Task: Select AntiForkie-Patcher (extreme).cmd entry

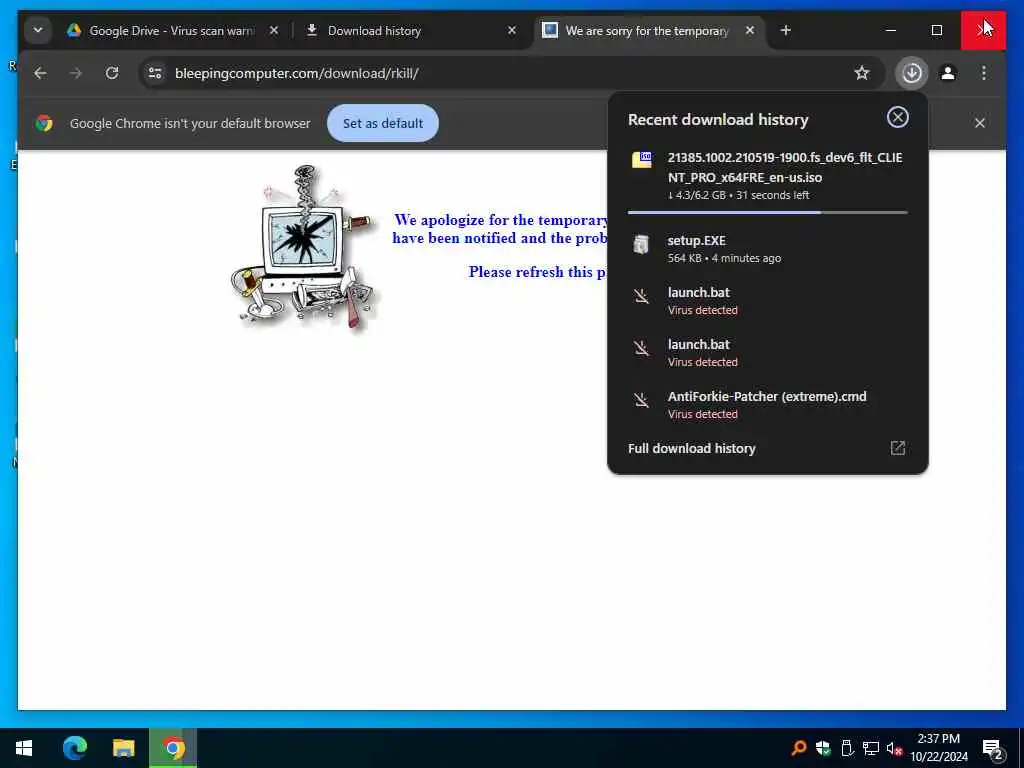Action: point(767,405)
